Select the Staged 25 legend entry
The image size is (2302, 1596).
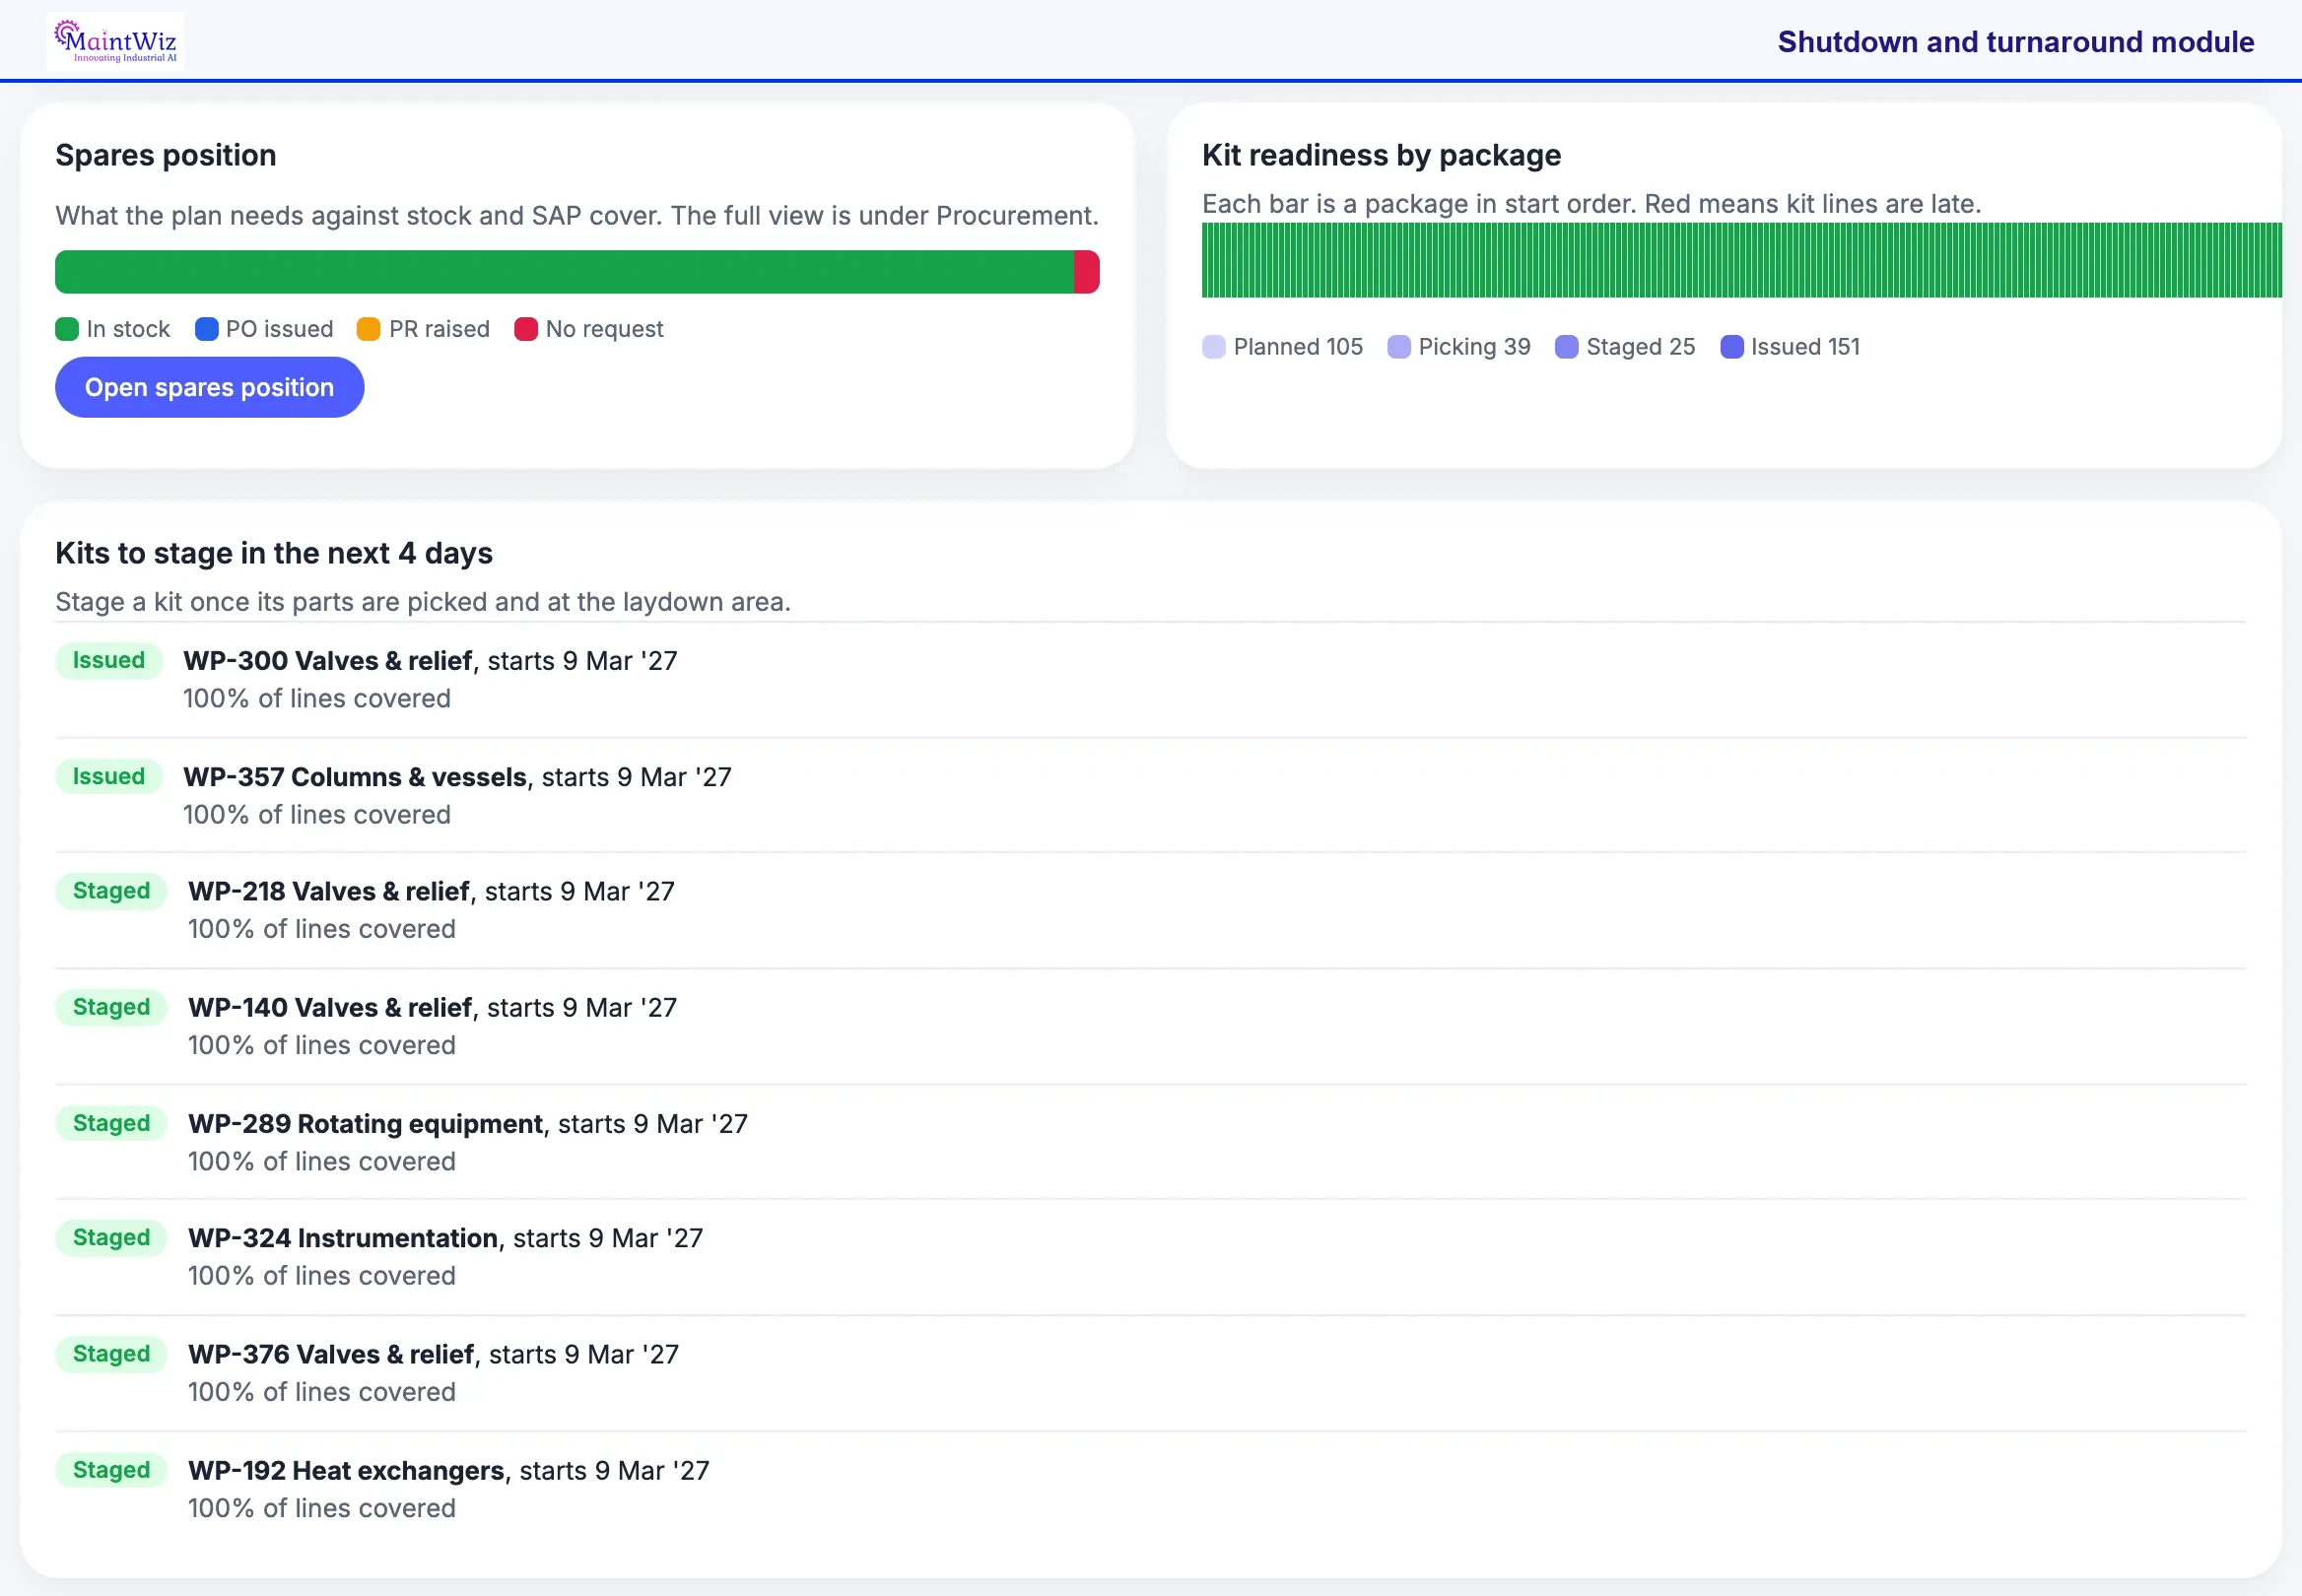(x=1625, y=347)
